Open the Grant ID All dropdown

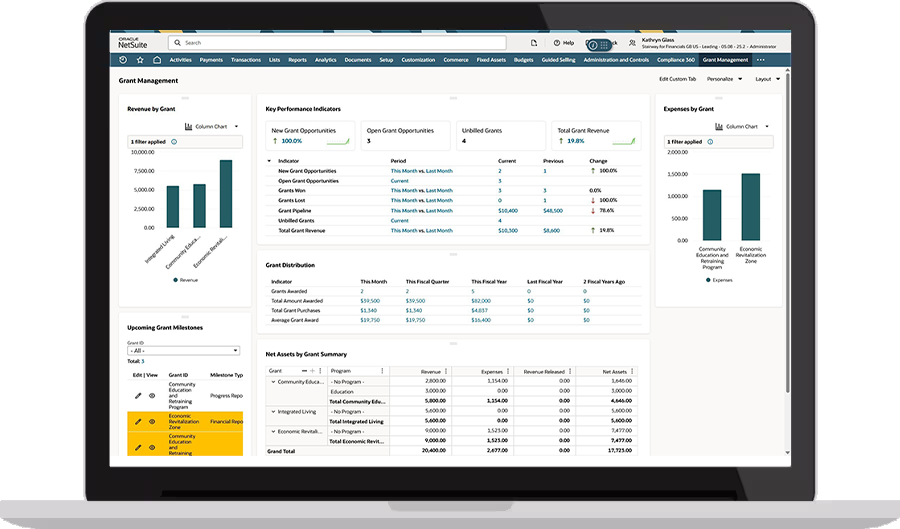pyautogui.click(x=183, y=351)
